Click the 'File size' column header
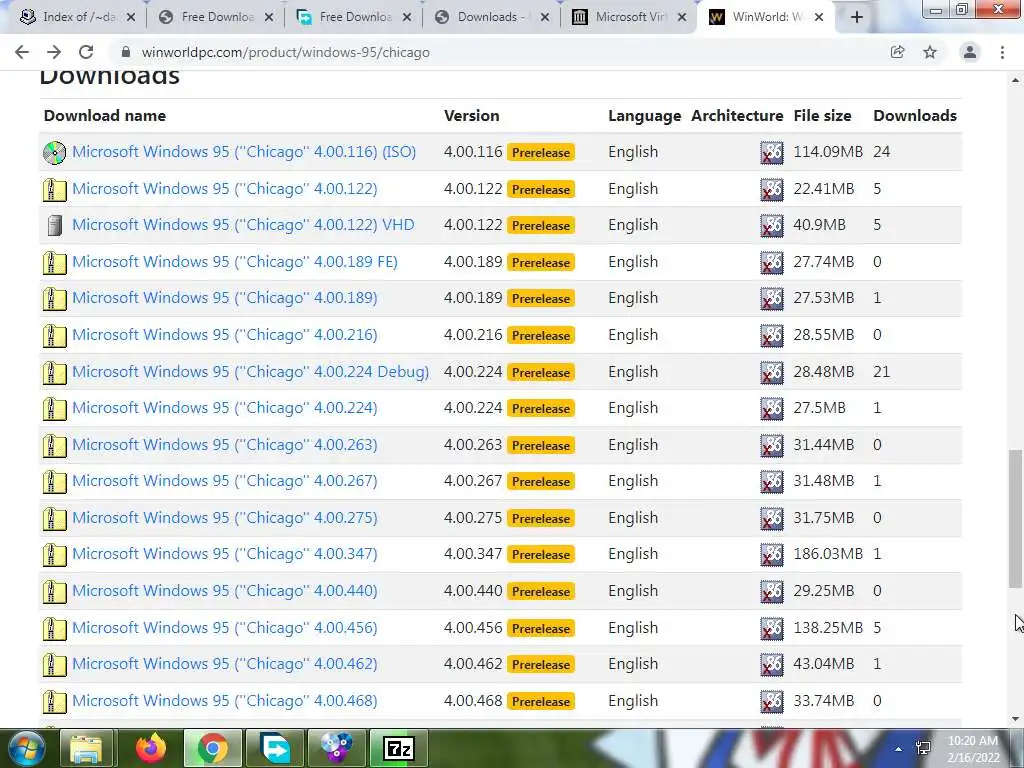 pos(822,116)
